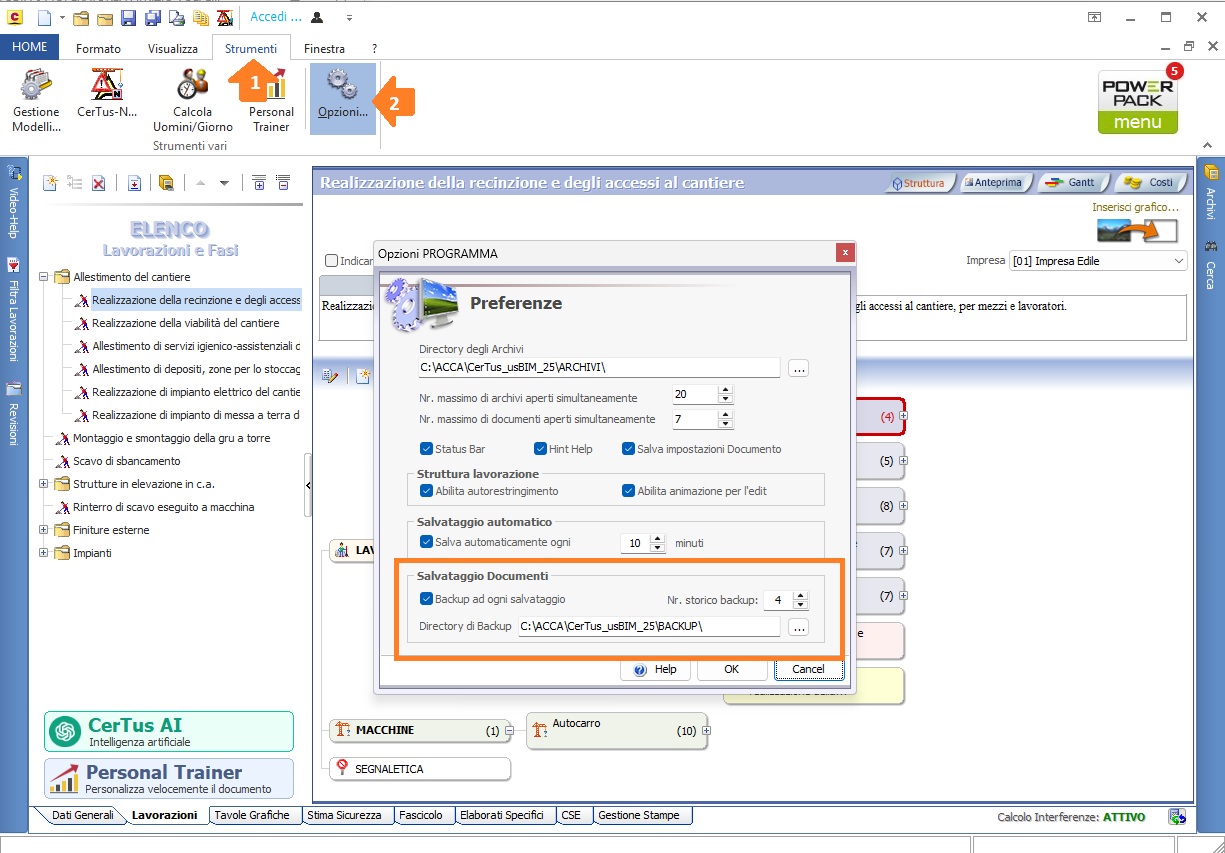Open the Visualizza ribbon tab
Screen dimensions: 1225x853
click(173, 48)
